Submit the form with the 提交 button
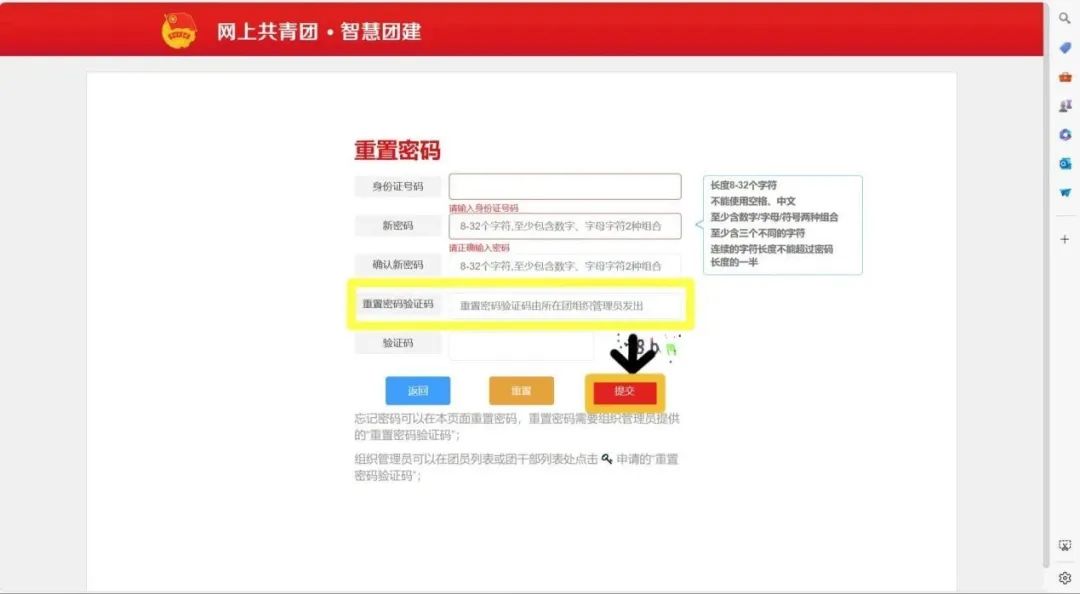 (x=625, y=391)
